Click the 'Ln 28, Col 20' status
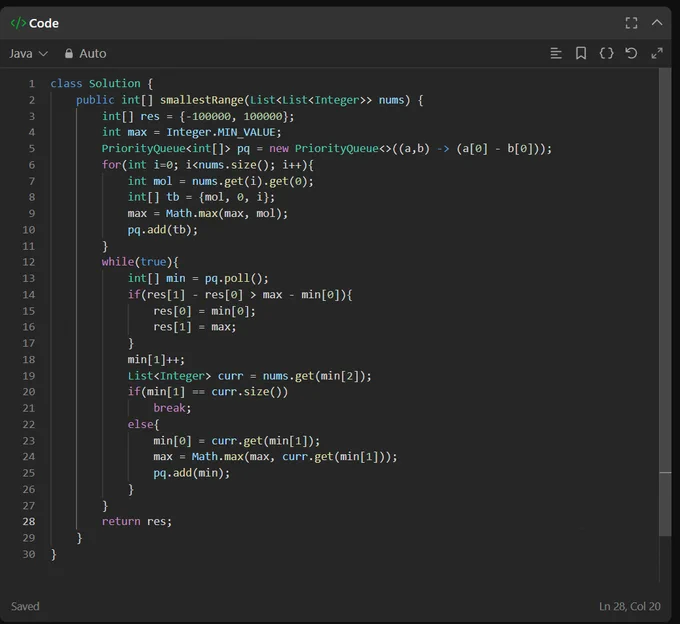This screenshot has width=680, height=624. tap(630, 606)
